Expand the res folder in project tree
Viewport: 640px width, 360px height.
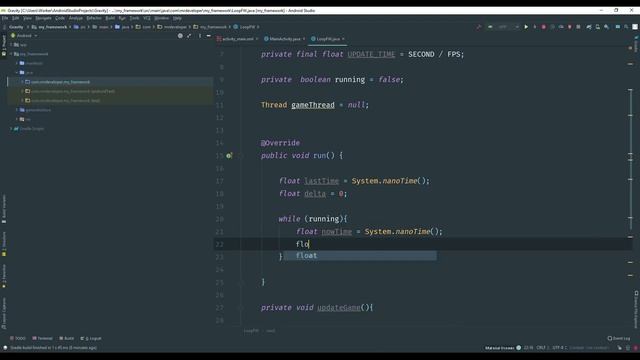(x=17, y=119)
